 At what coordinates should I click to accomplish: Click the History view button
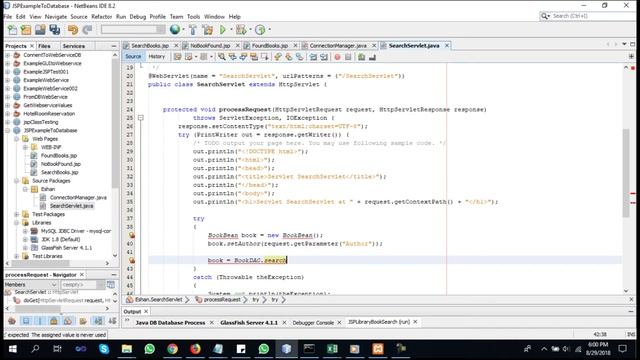tap(156, 57)
